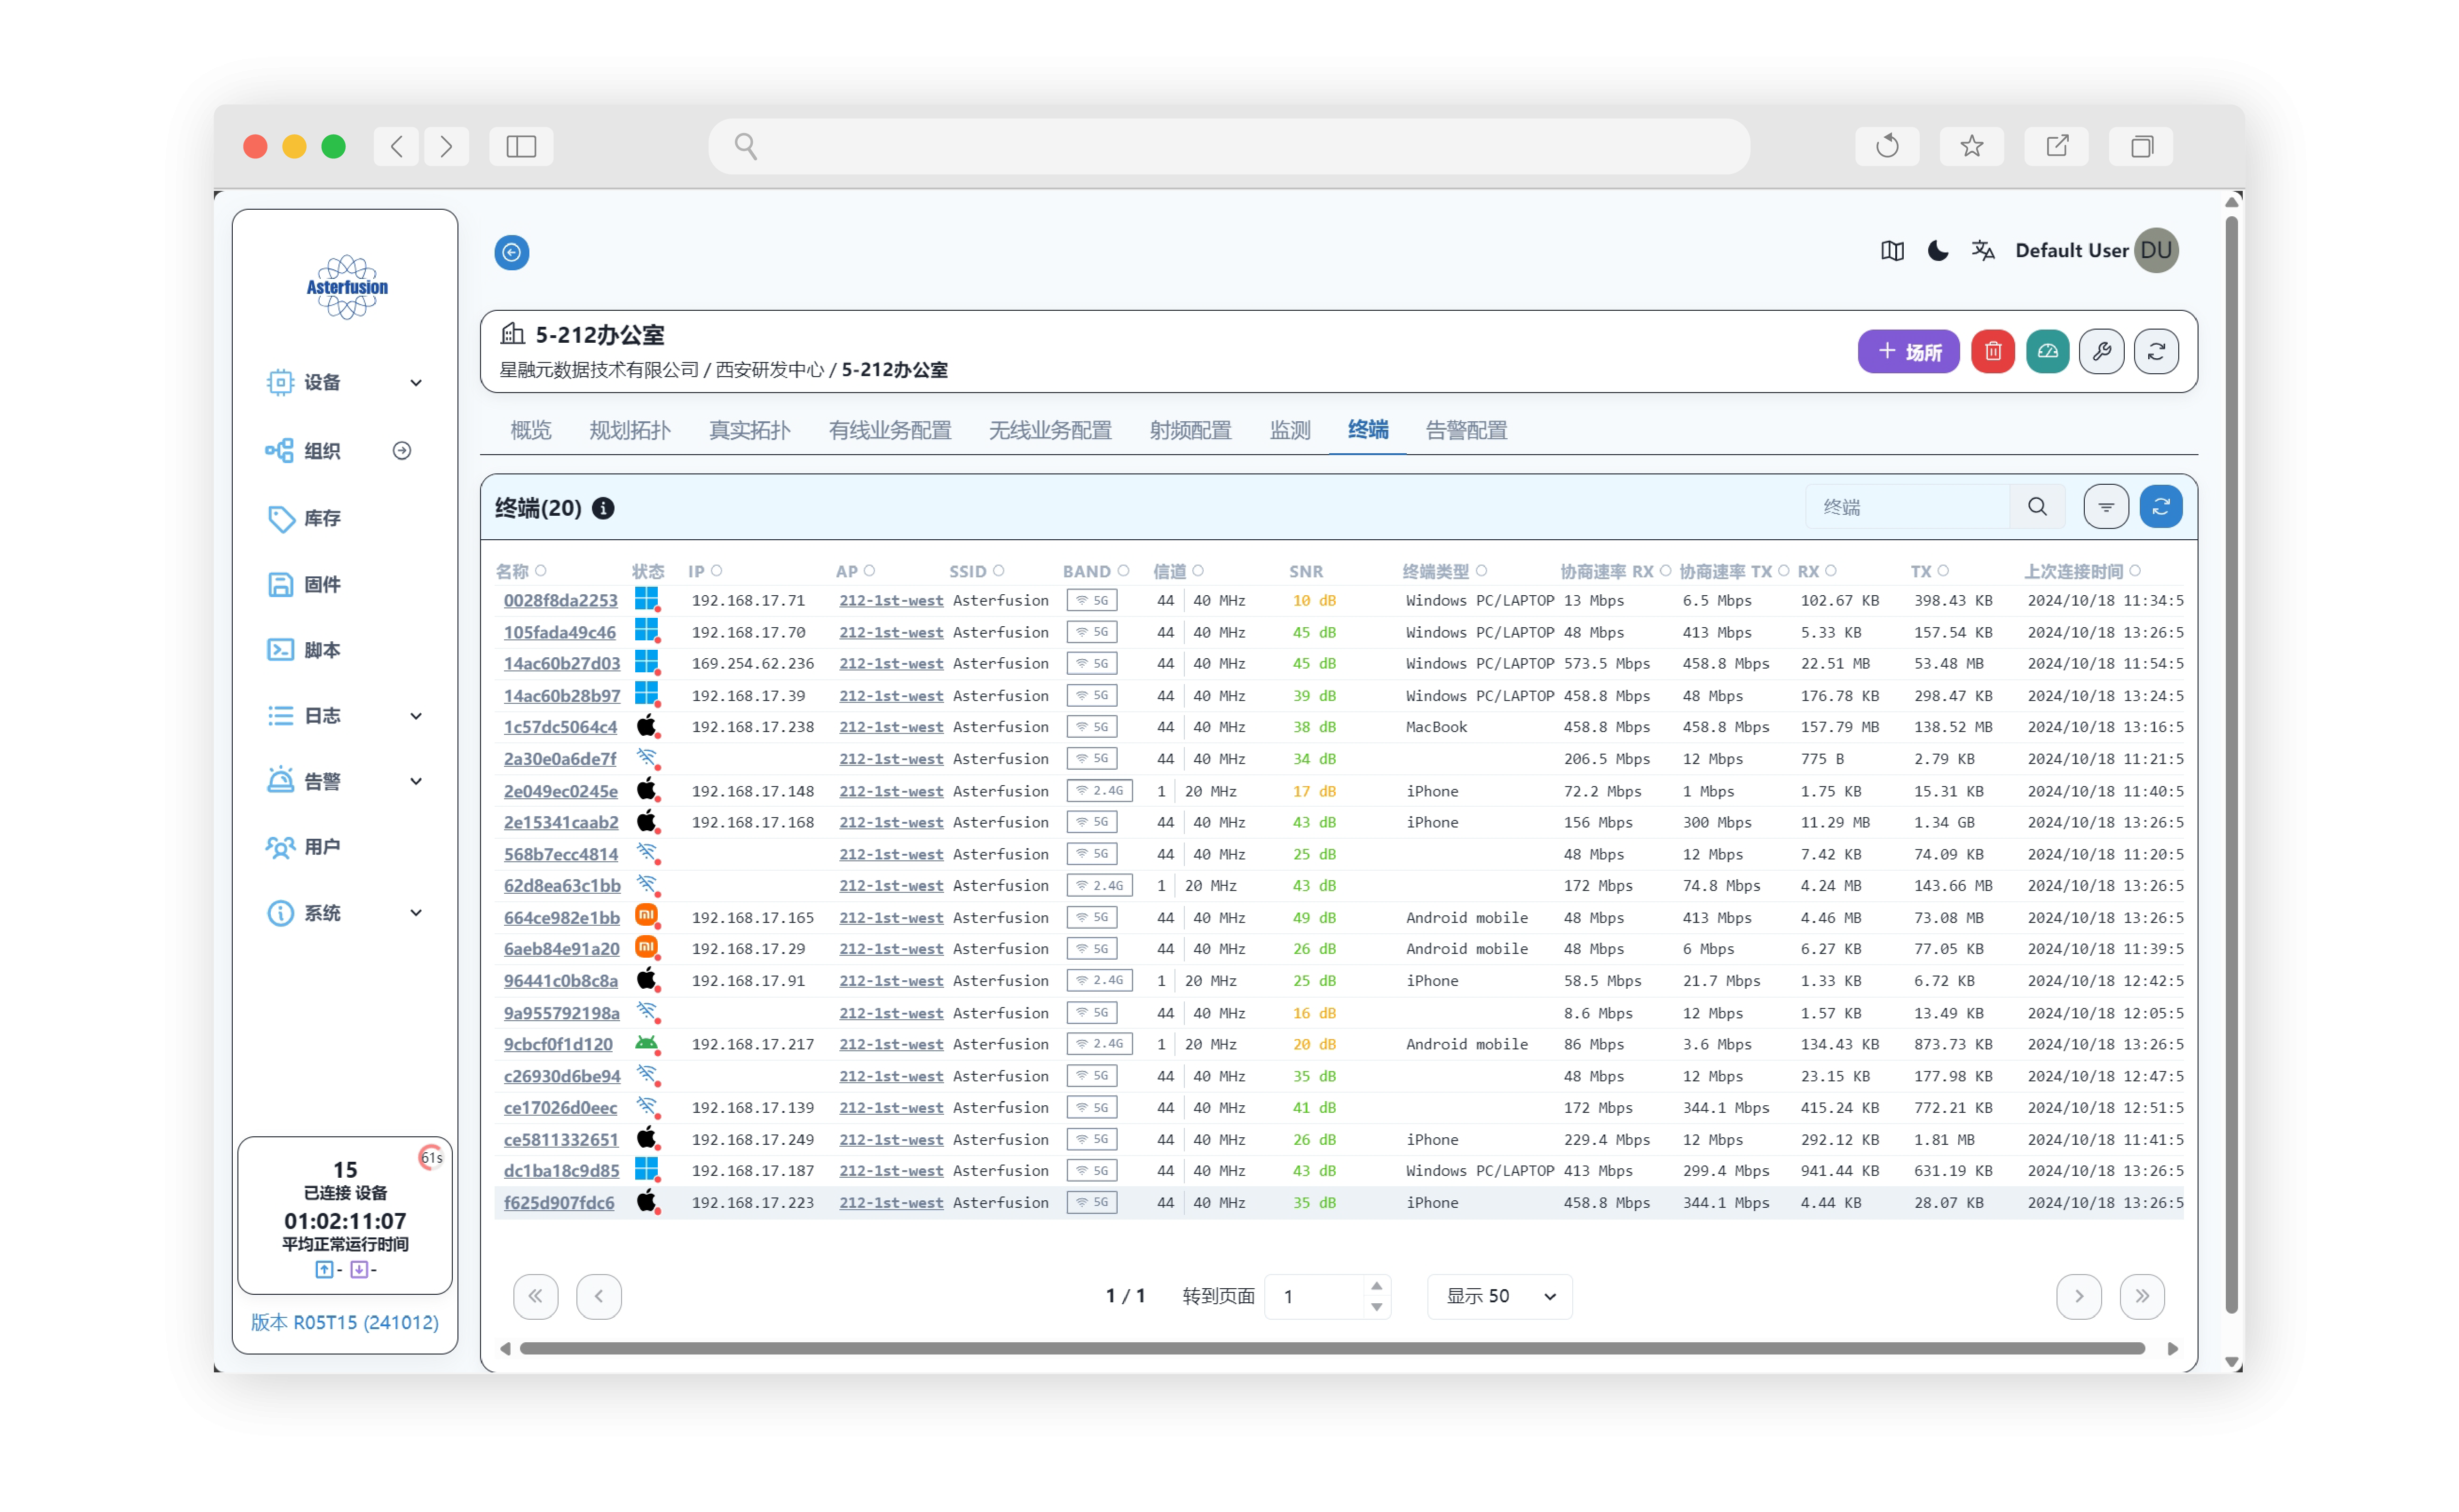Viewport: 2459px width, 1512px height.
Task: Click the Asterfusion logo
Action: pos(346,287)
